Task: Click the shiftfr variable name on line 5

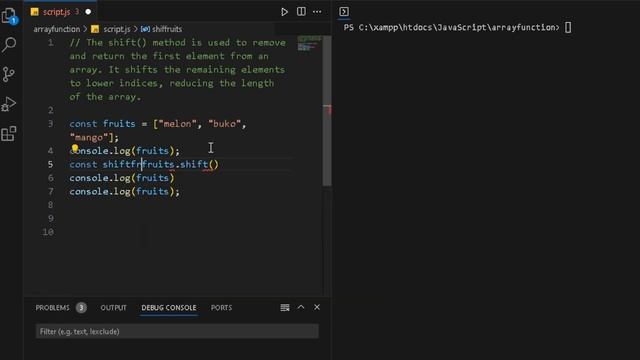Action: [x=122, y=164]
